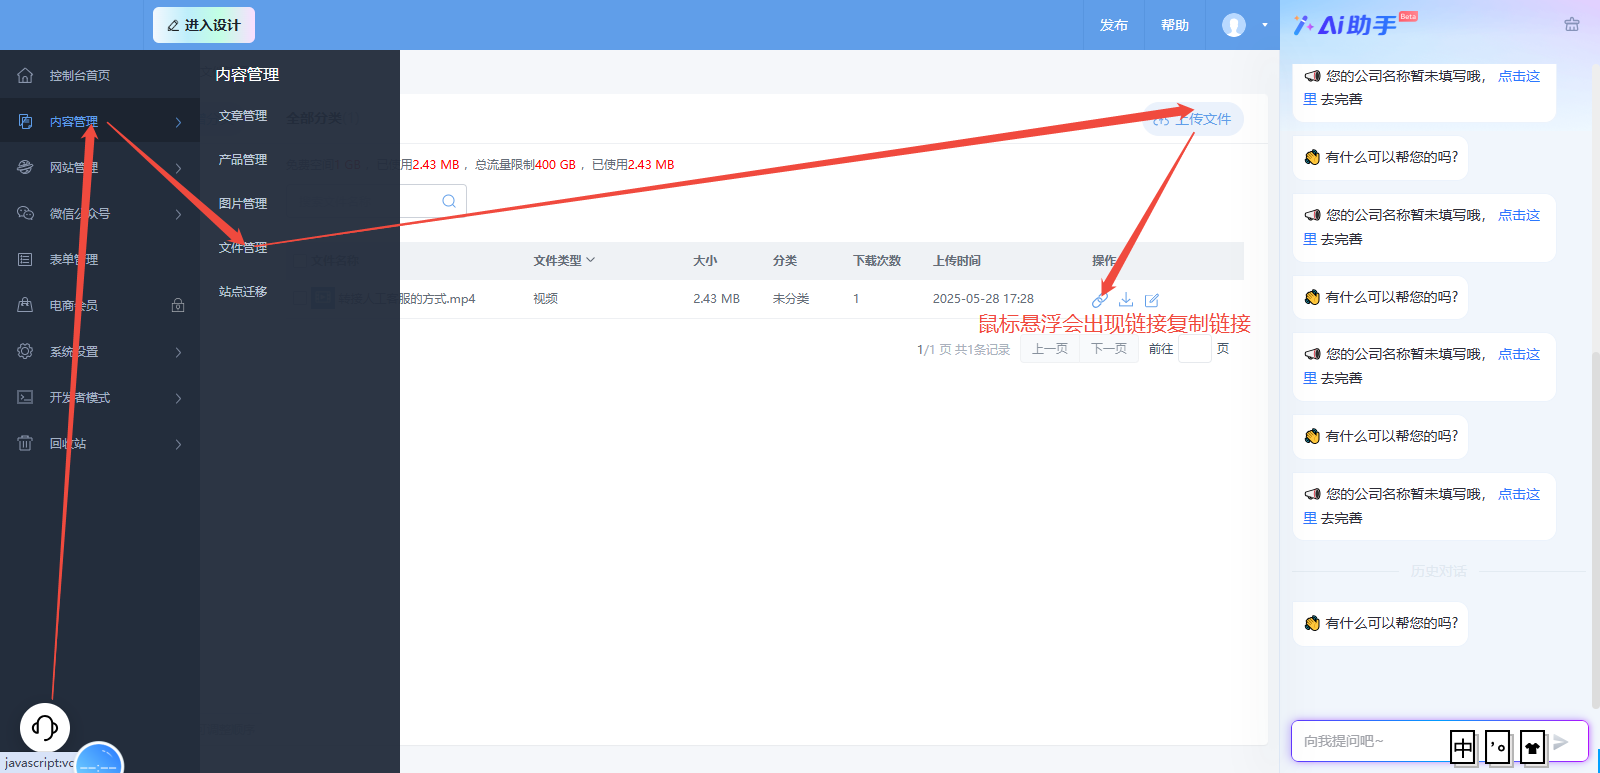The image size is (1600, 773).
Task: Click the send arrow in the AI chat box
Action: 1561,742
